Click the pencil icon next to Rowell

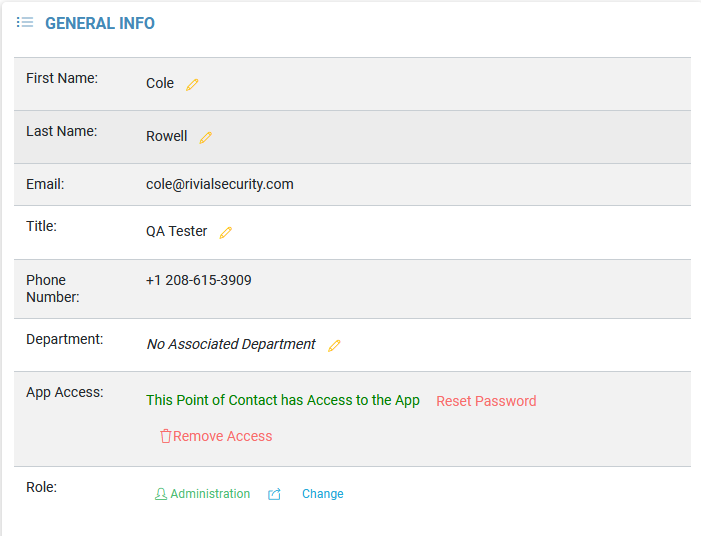coord(205,137)
